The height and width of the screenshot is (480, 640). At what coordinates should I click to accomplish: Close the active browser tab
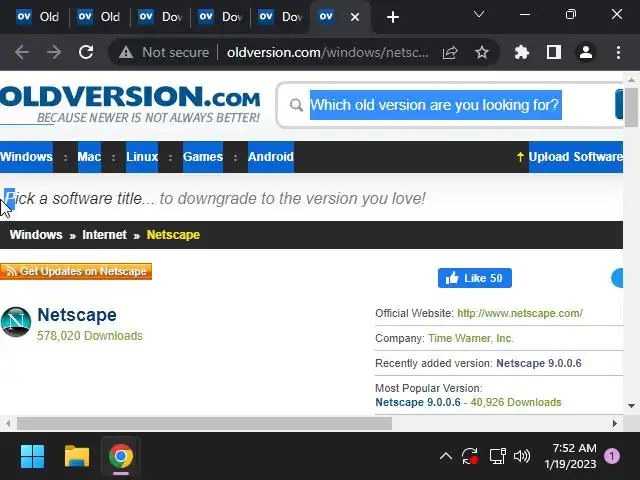(355, 17)
